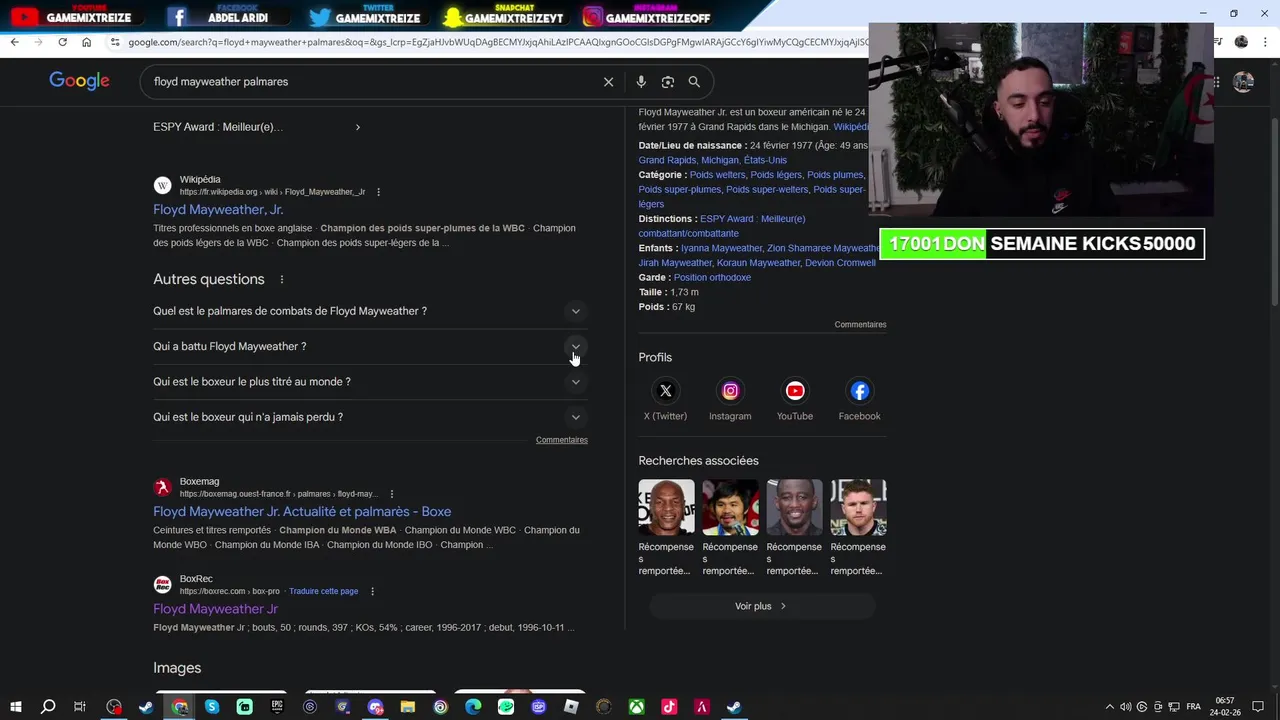This screenshot has height=720, width=1280.
Task: Open 'Position orthodoxe' link
Action: 712,277
